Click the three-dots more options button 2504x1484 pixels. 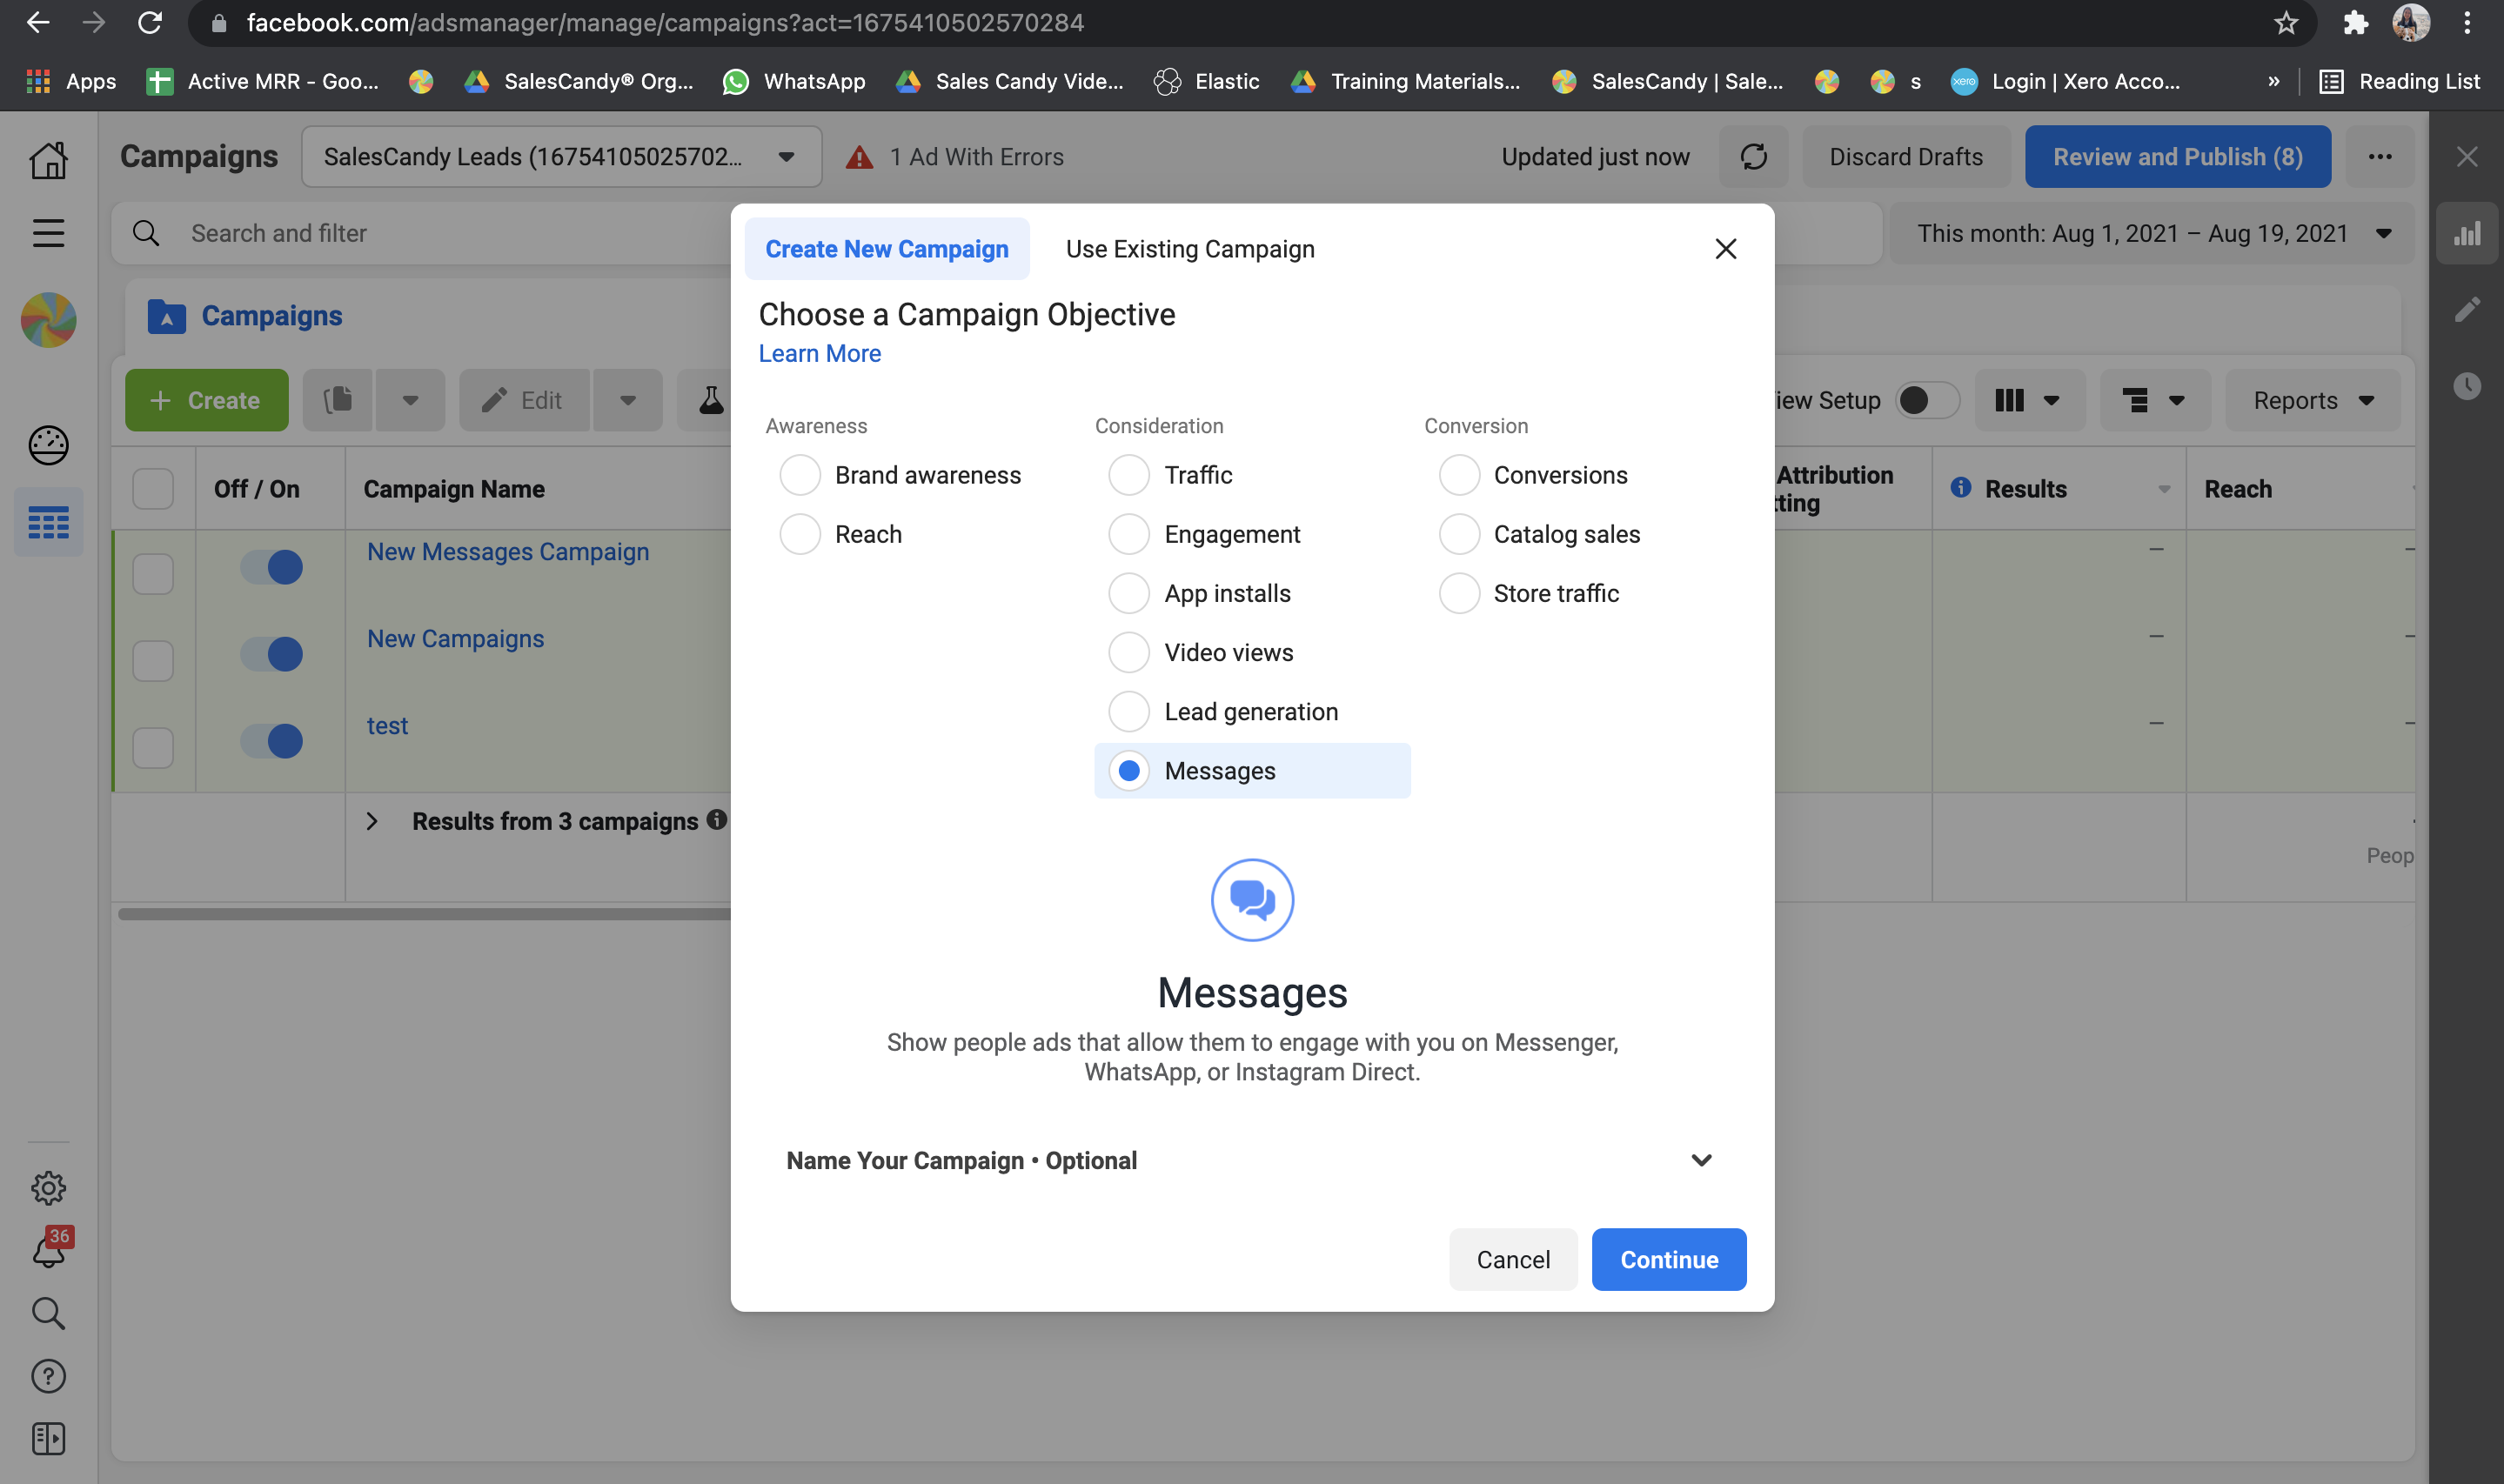(x=2380, y=157)
